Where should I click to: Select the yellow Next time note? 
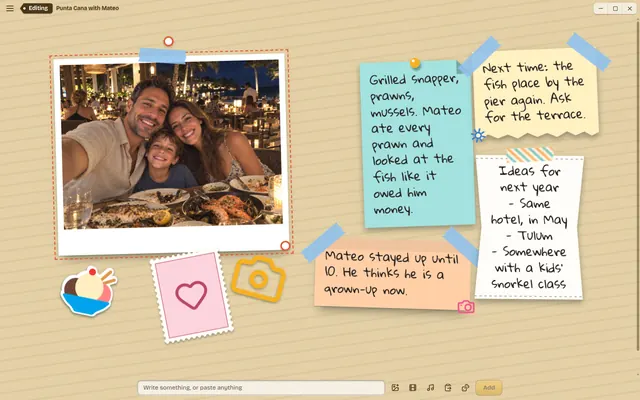tap(536, 93)
